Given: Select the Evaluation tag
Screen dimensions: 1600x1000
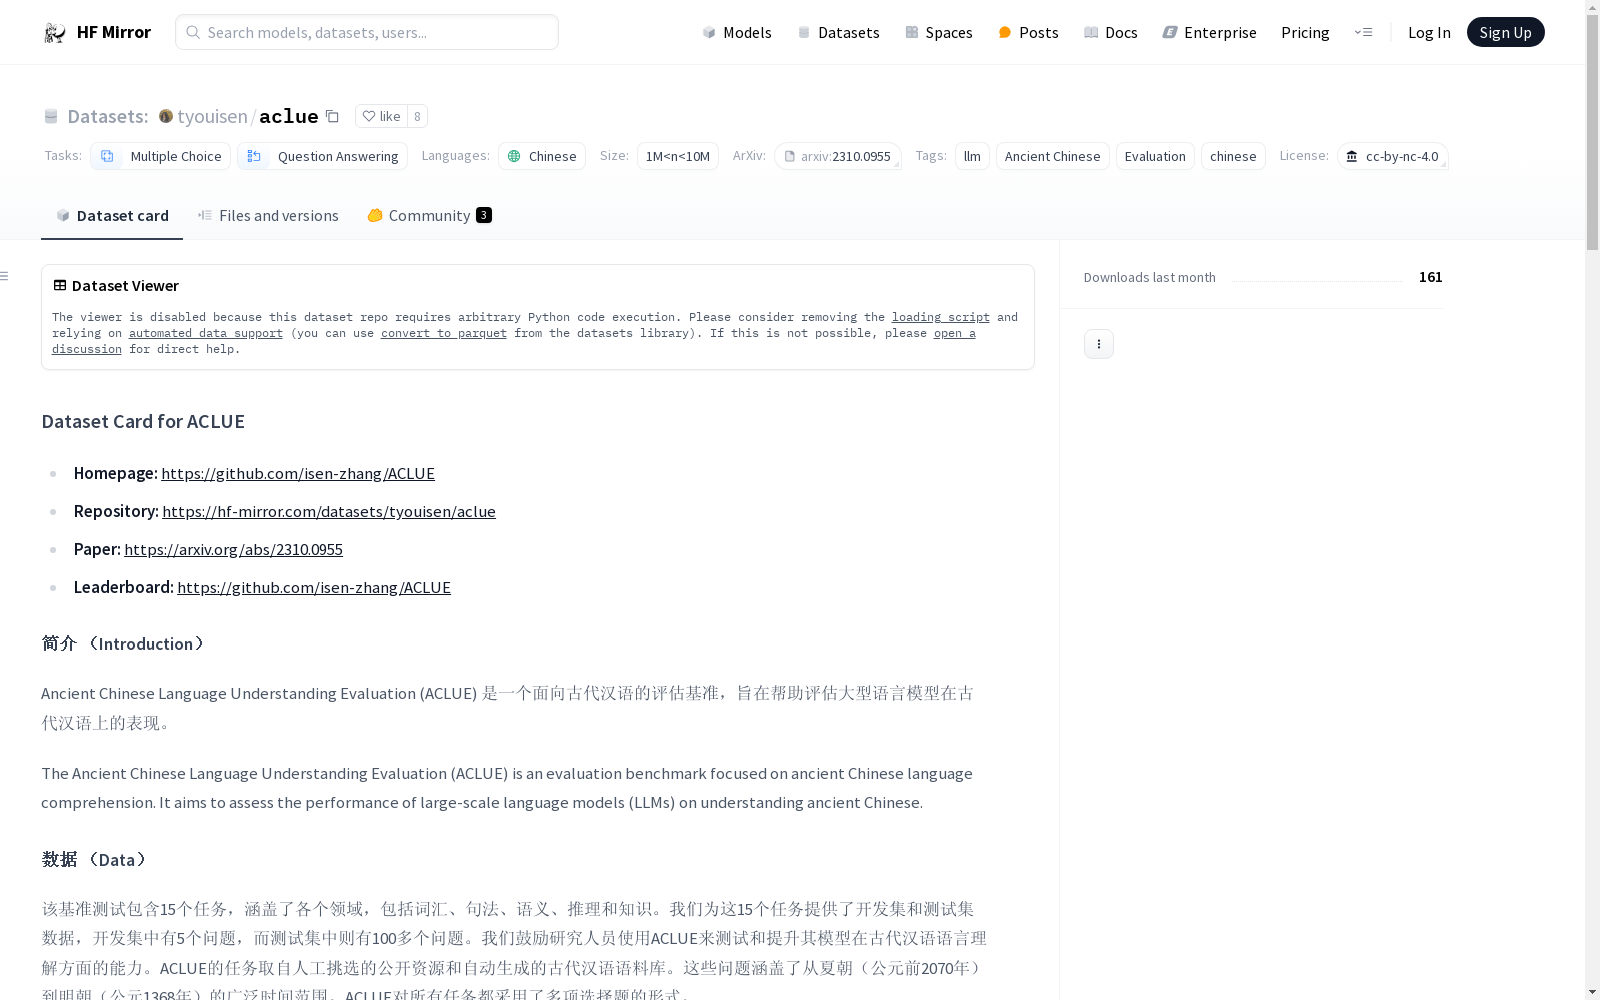Looking at the screenshot, I should point(1155,156).
